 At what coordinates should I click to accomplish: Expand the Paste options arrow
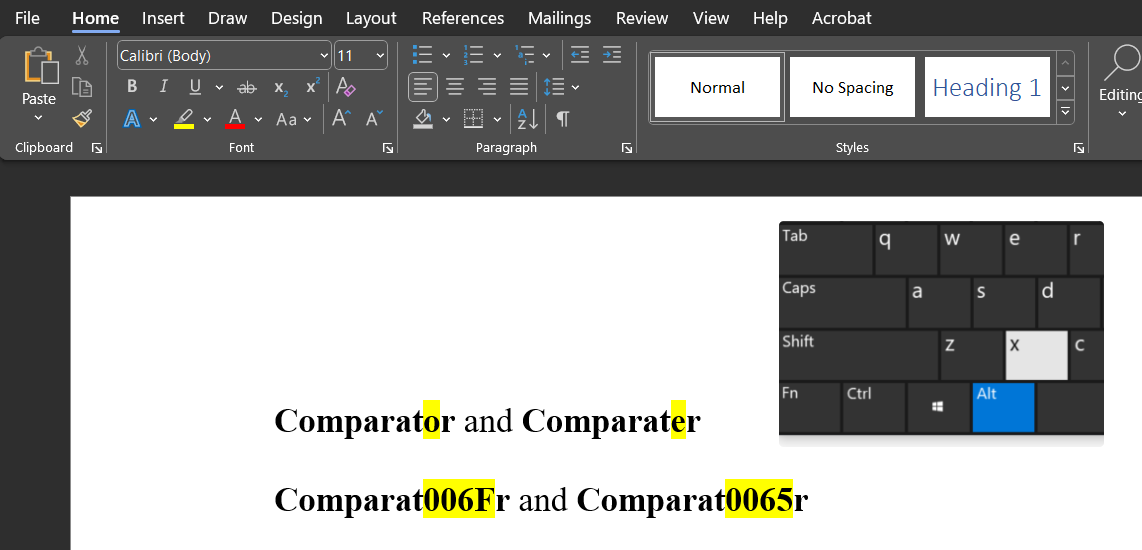[39, 118]
